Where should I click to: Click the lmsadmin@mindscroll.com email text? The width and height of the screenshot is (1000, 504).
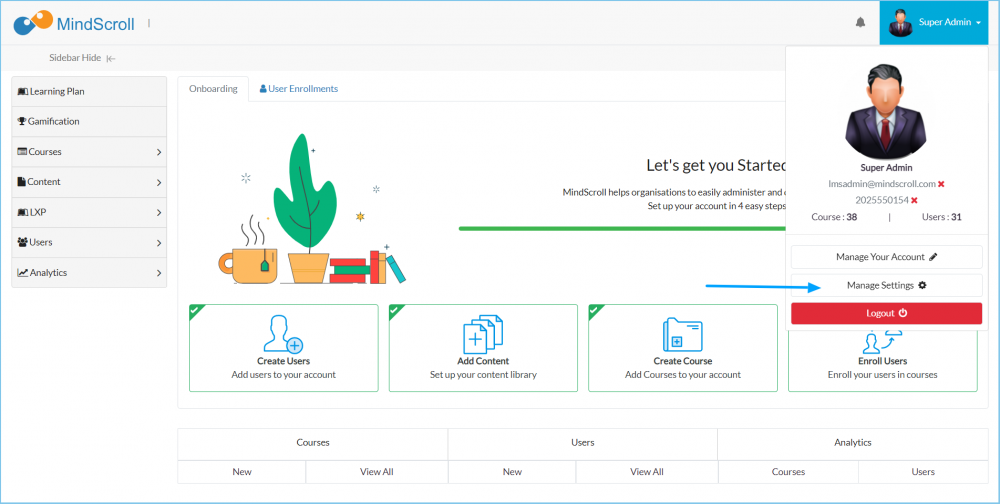[x=881, y=184]
